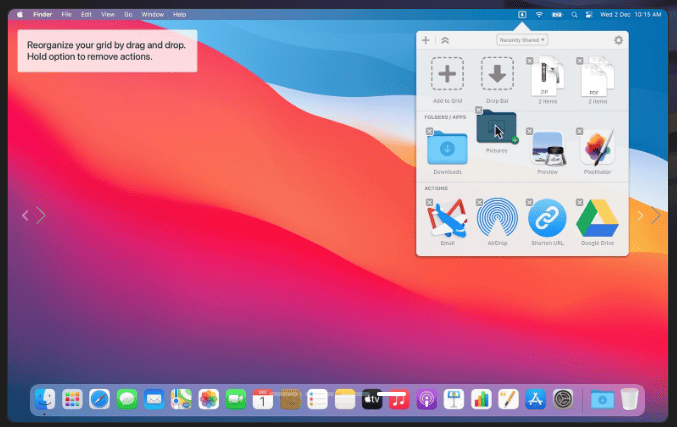This screenshot has width=677, height=427.
Task: Click the date and time in menu bar
Action: [630, 15]
